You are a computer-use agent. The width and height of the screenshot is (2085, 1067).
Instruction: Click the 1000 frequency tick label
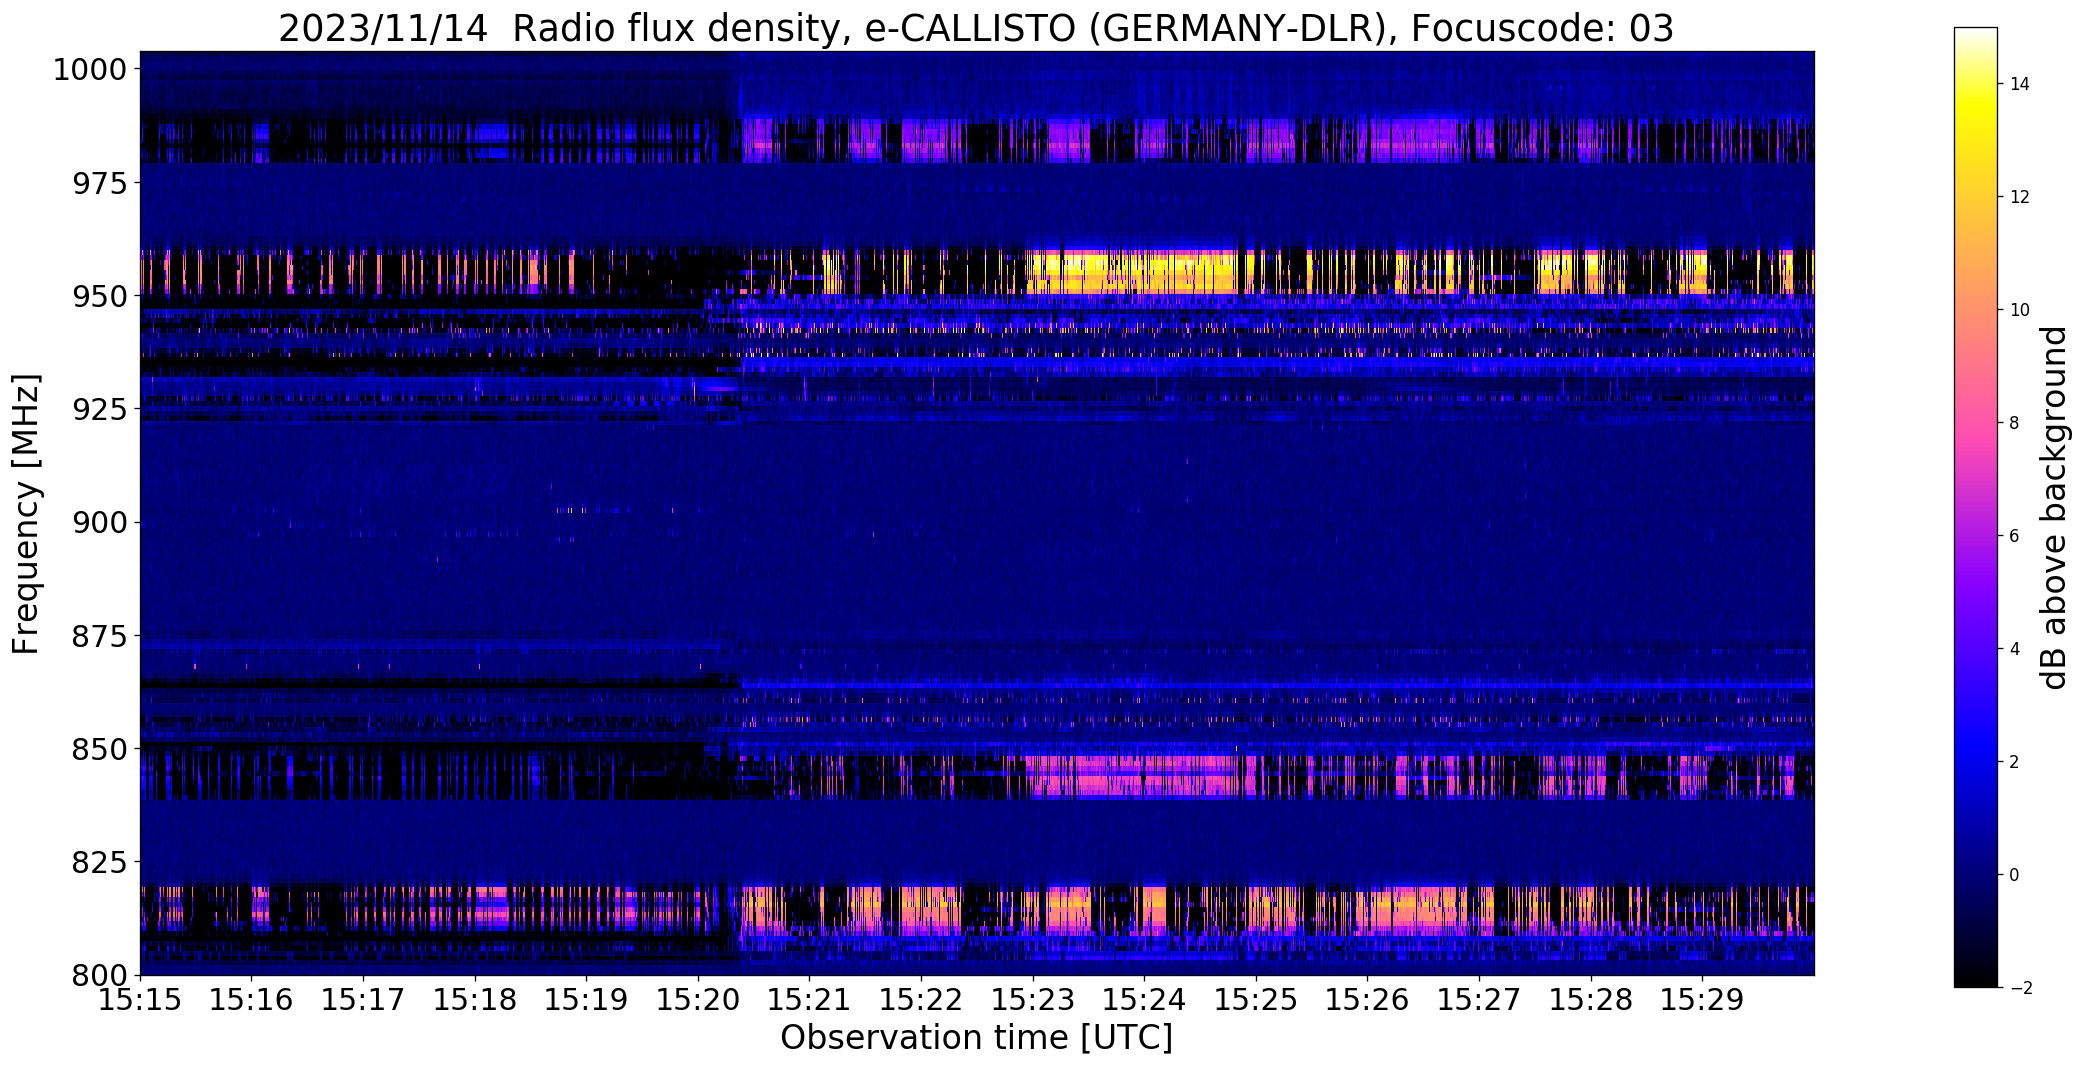[x=91, y=70]
